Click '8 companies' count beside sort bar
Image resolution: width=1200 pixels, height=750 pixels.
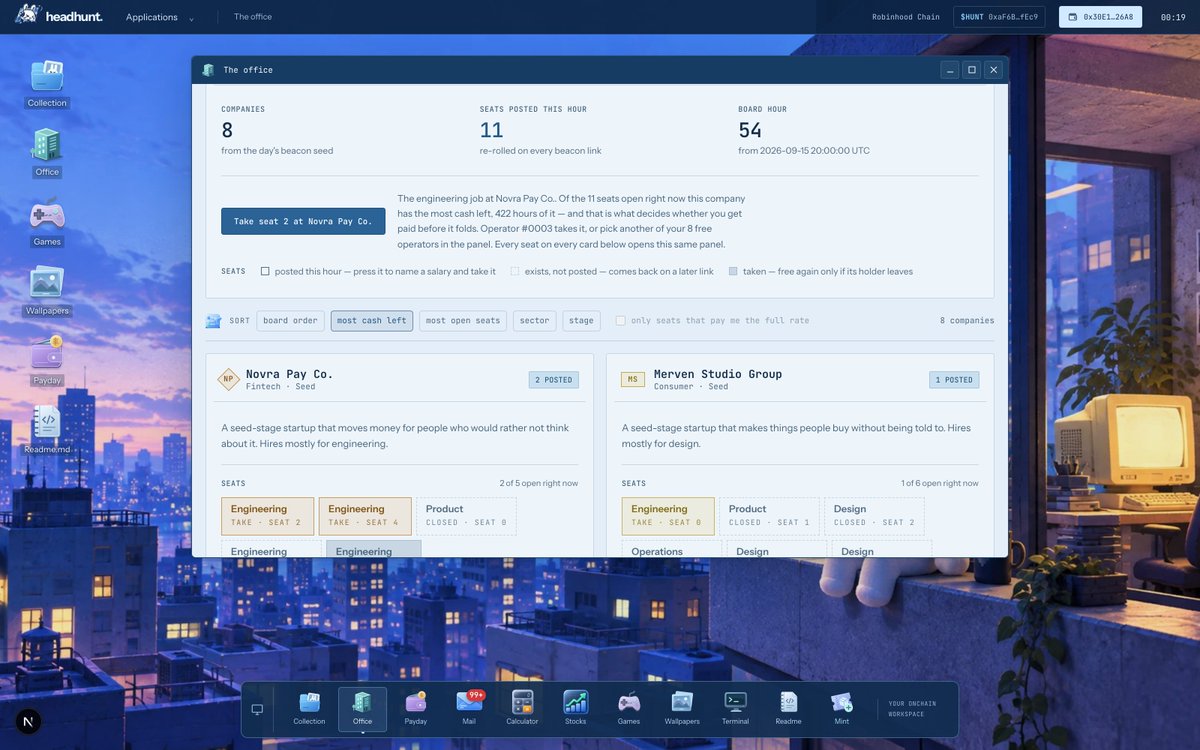[967, 321]
